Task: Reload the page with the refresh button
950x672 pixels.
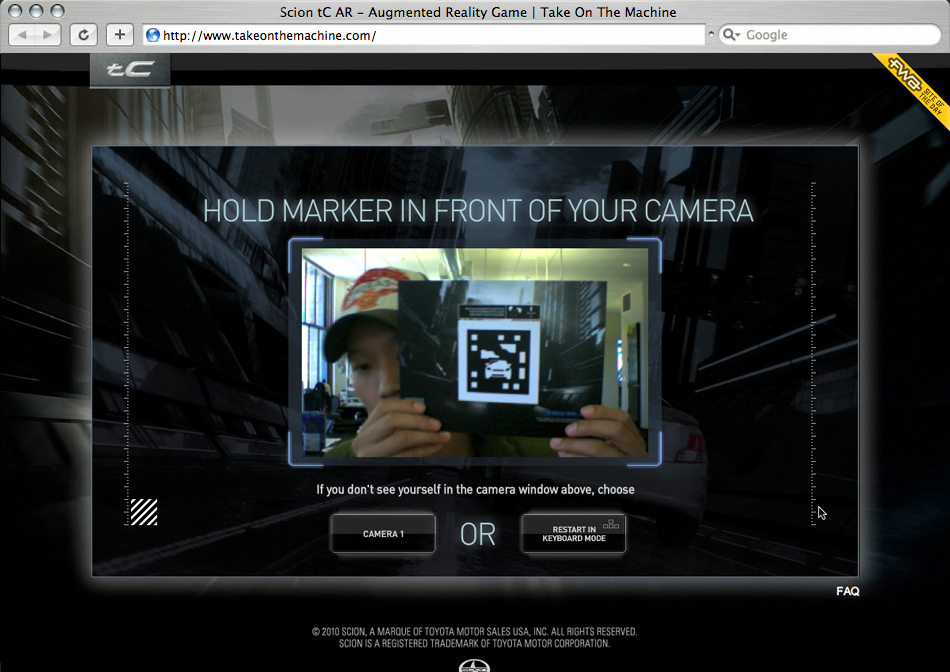Action: [83, 35]
